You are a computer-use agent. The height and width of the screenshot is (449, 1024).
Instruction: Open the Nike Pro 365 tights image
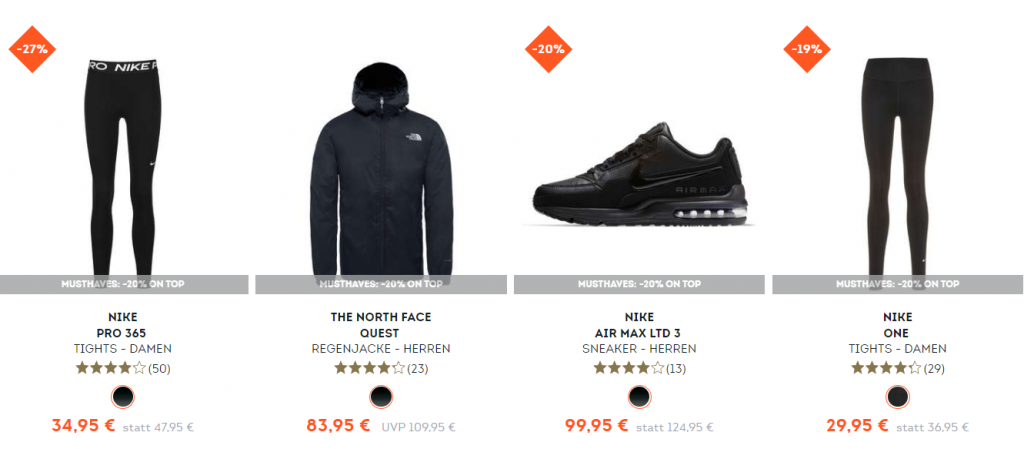pyautogui.click(x=123, y=166)
